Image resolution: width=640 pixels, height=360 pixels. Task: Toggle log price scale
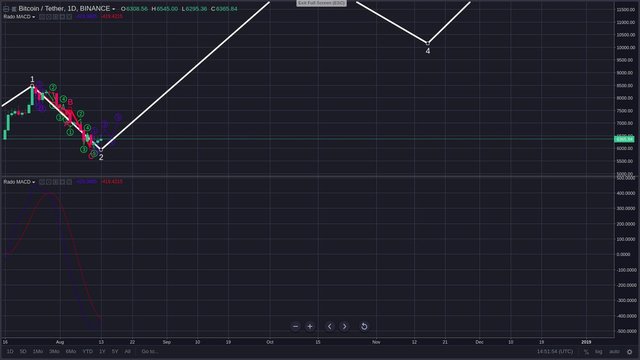point(598,351)
